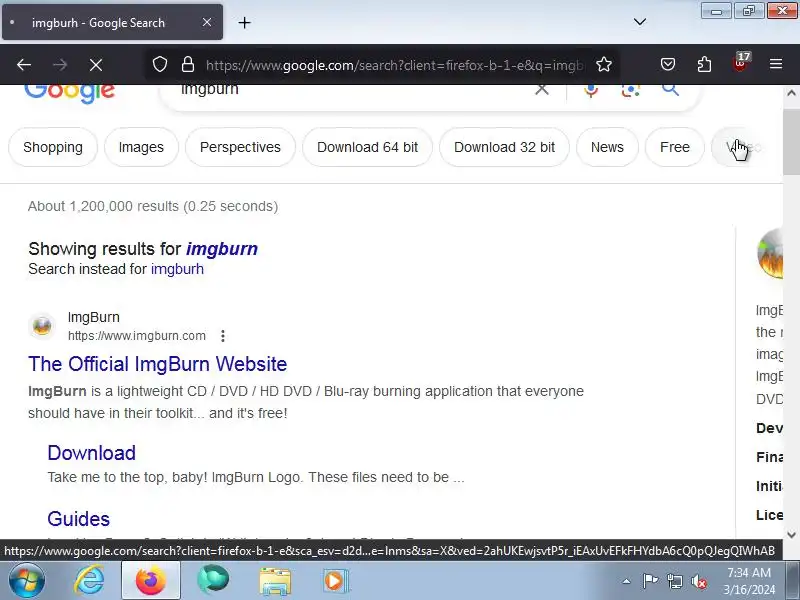Open the clock showing 7:34 AM
Screen dimensions: 800x600
pyautogui.click(x=749, y=581)
